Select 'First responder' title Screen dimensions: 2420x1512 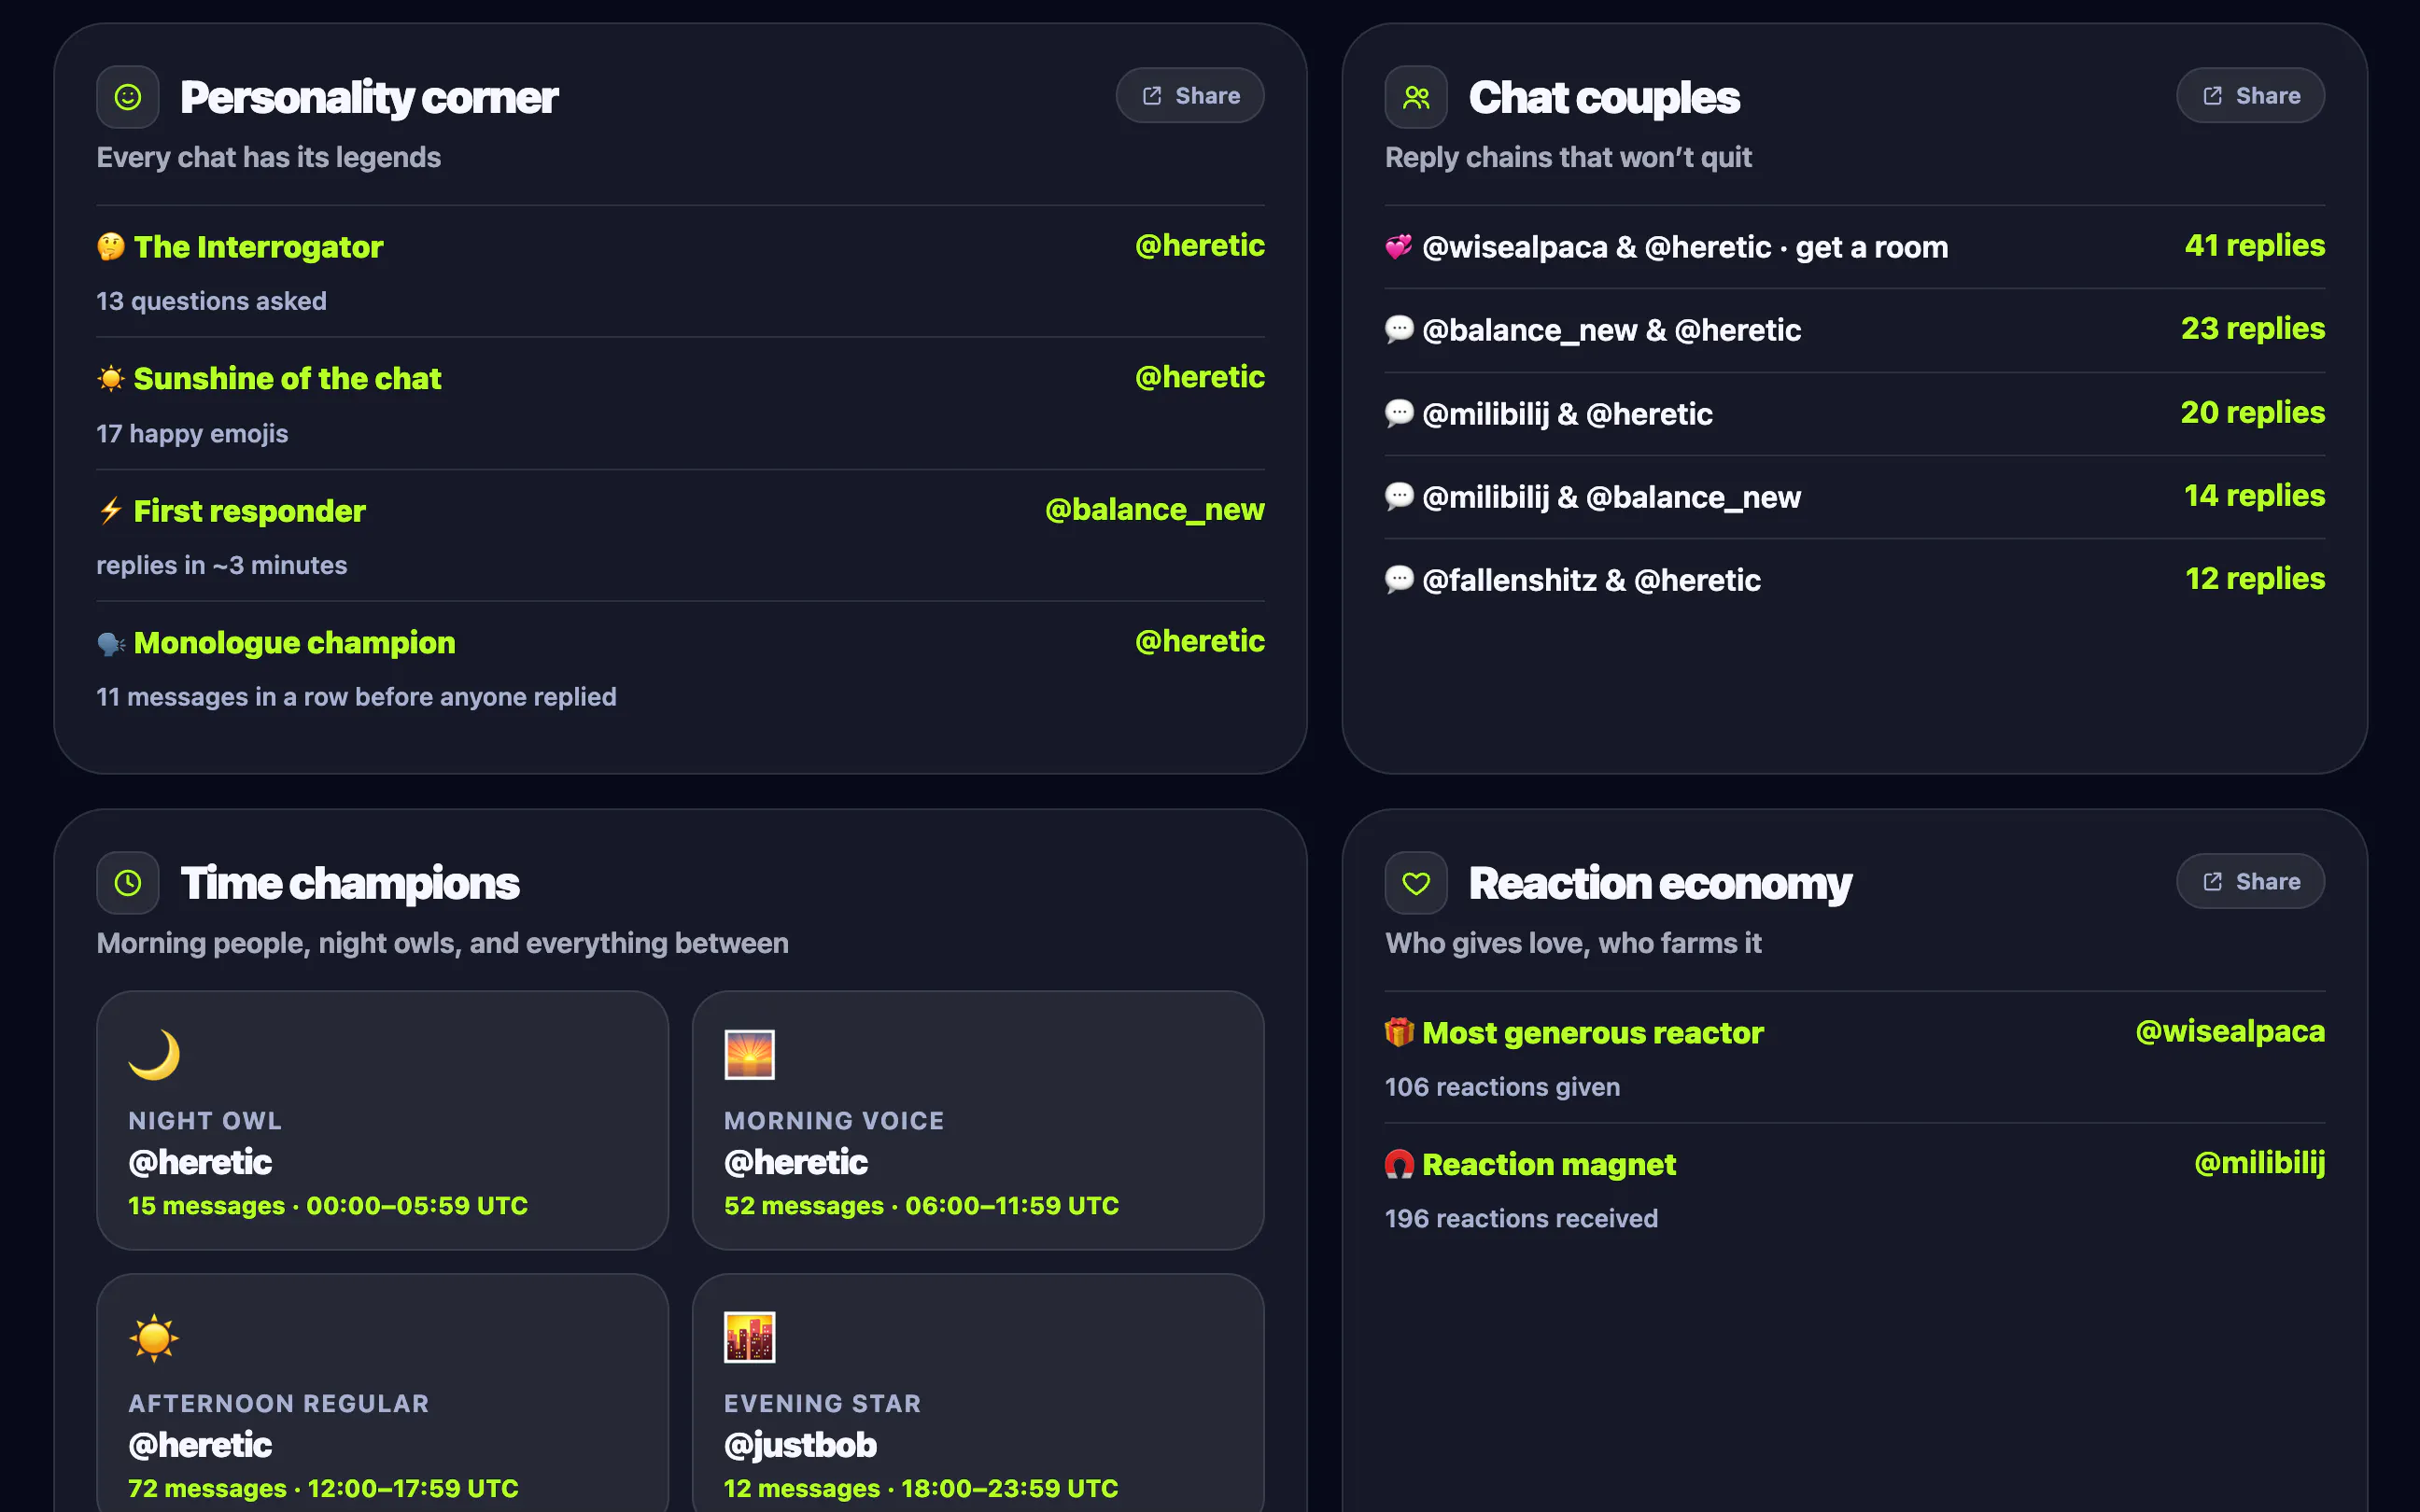click(250, 511)
